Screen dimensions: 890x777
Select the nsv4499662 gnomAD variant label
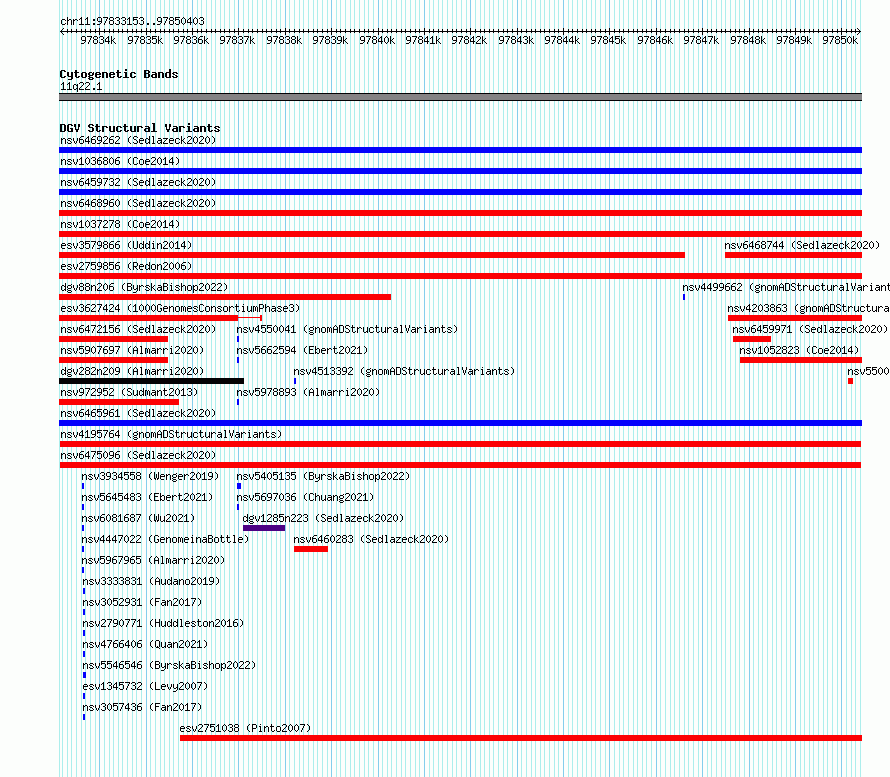pyautogui.click(x=786, y=287)
